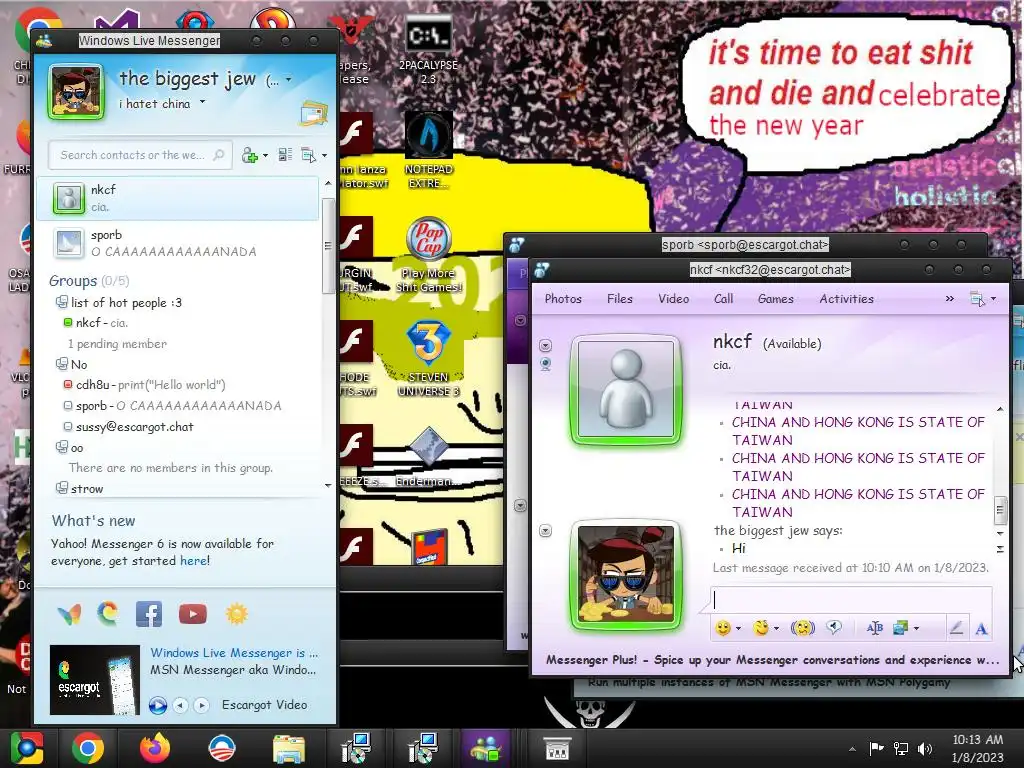Collapse the 'list of hot people :3' group
Viewport: 1024px width, 768px height.
pos(61,302)
